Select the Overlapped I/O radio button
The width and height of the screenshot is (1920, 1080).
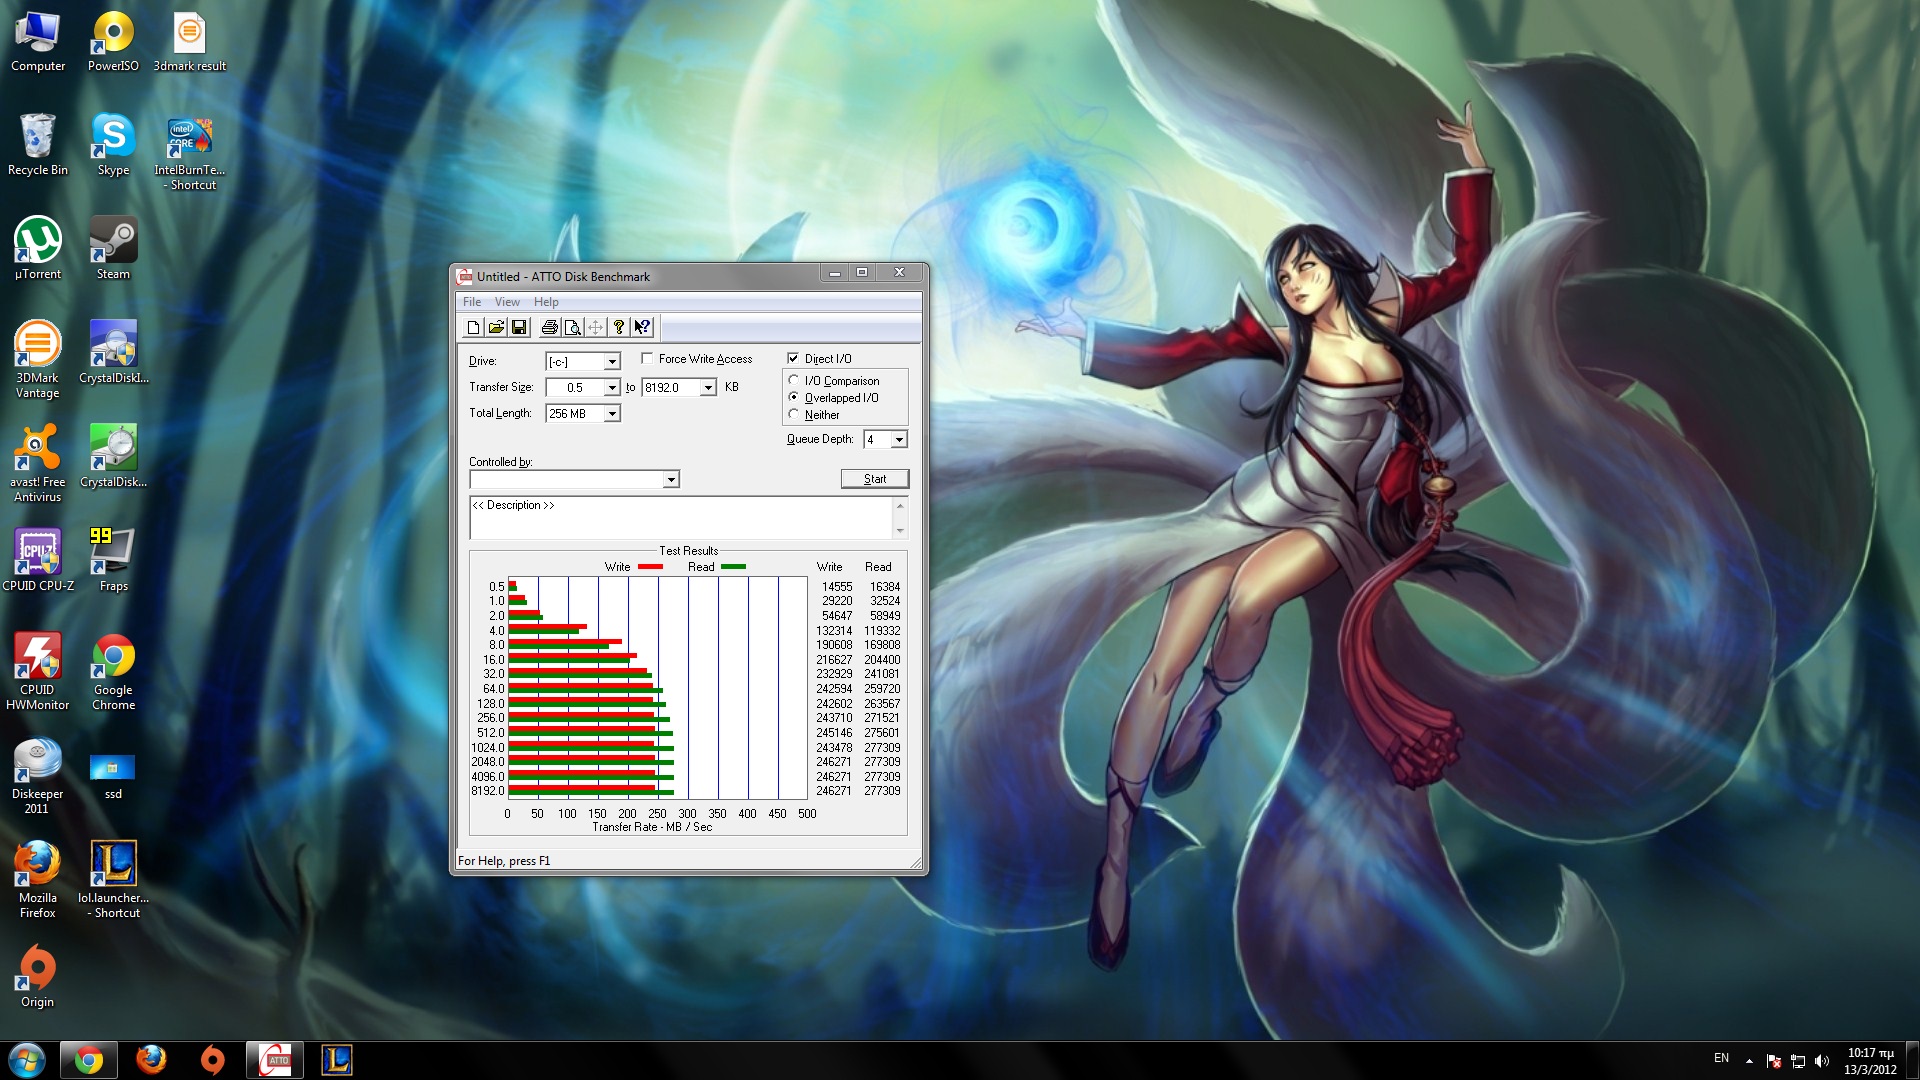tap(794, 397)
